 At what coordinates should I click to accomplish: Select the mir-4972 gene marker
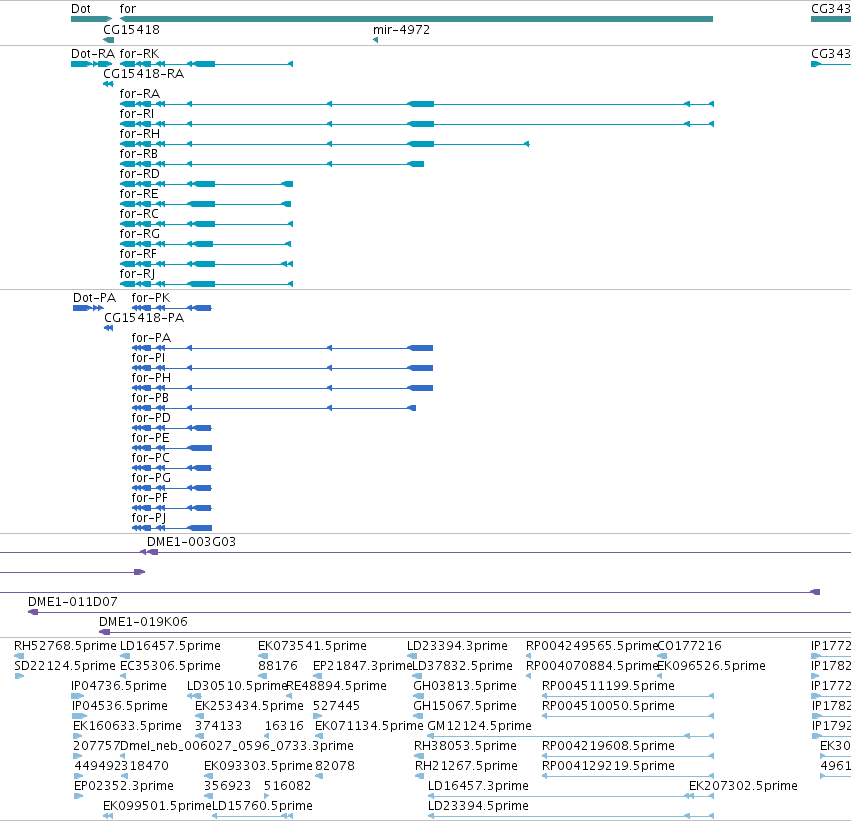point(376,40)
